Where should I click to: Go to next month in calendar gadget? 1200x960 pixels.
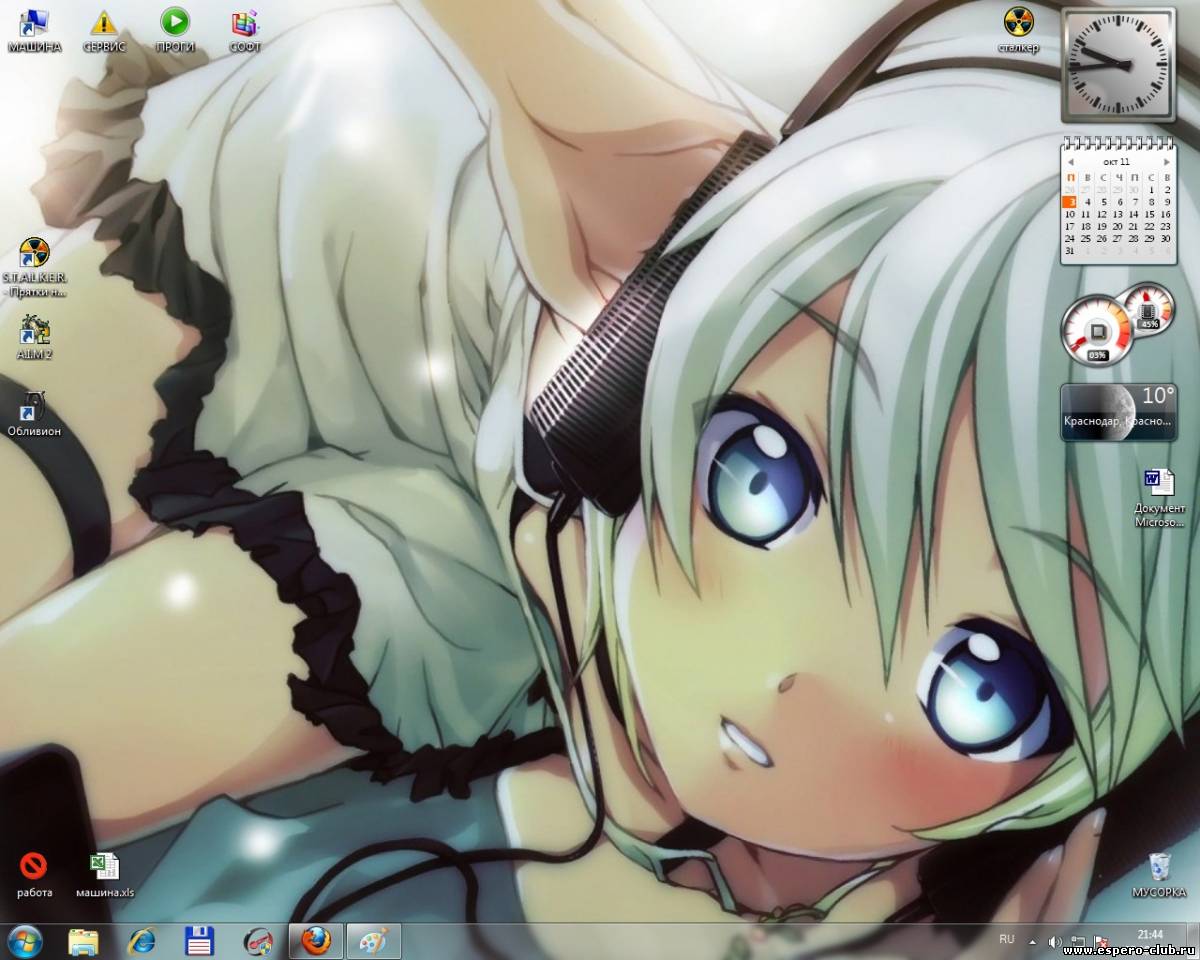tap(1166, 161)
